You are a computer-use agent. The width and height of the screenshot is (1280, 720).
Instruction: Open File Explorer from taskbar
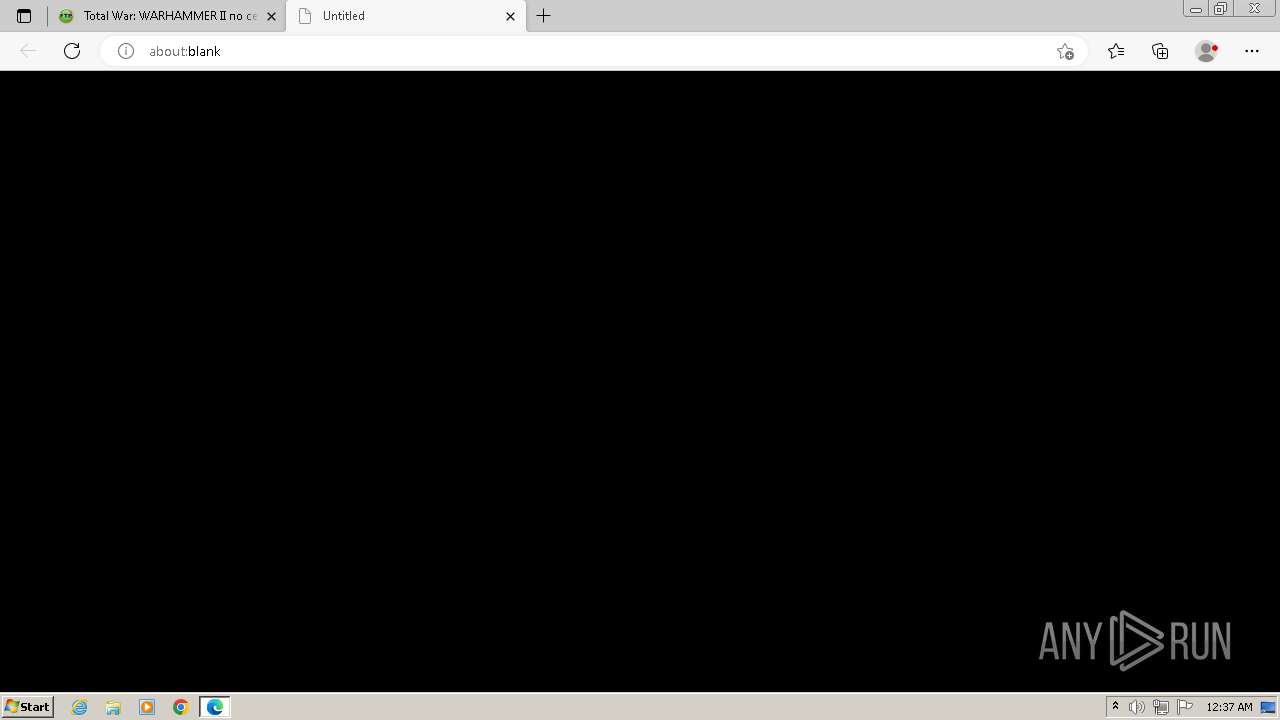point(113,707)
